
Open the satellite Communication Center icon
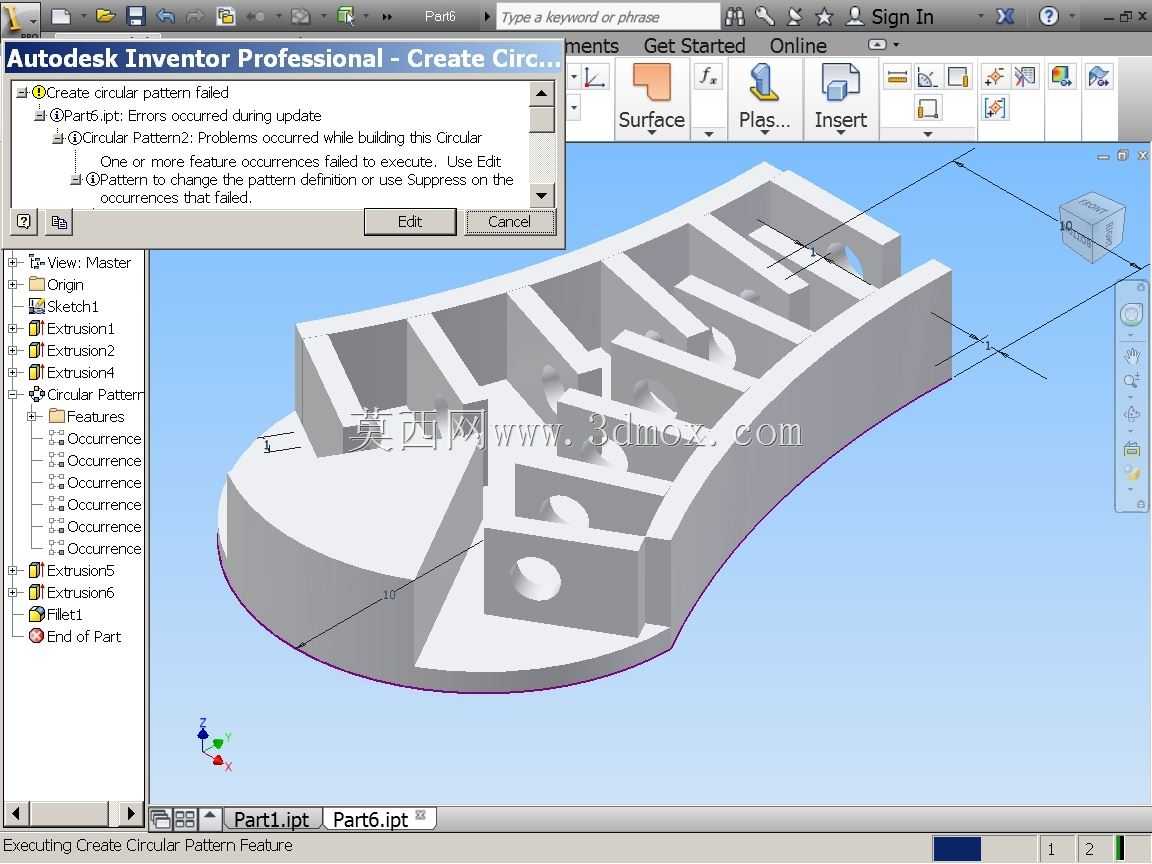(x=795, y=16)
